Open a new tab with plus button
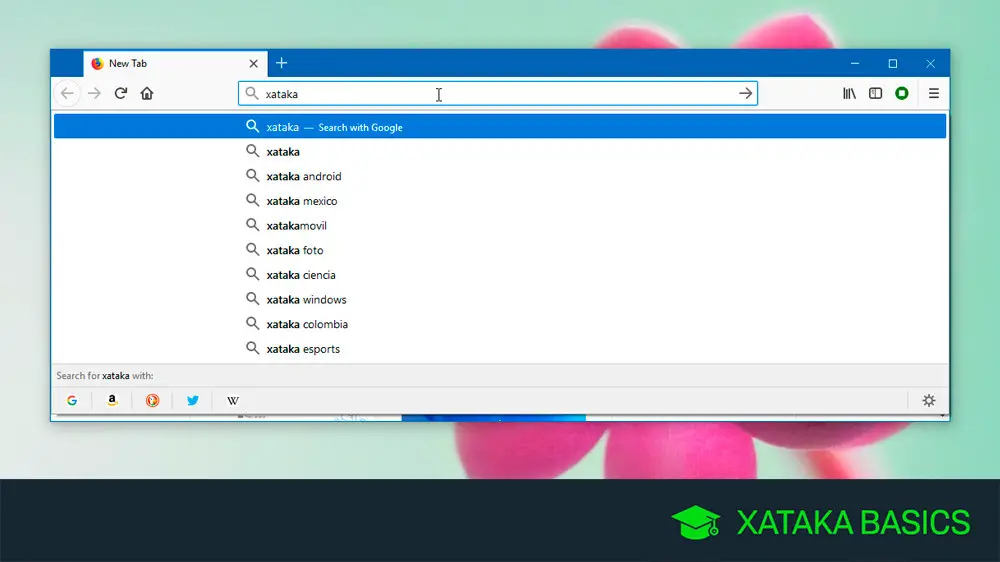The height and width of the screenshot is (562, 1000). pos(281,63)
